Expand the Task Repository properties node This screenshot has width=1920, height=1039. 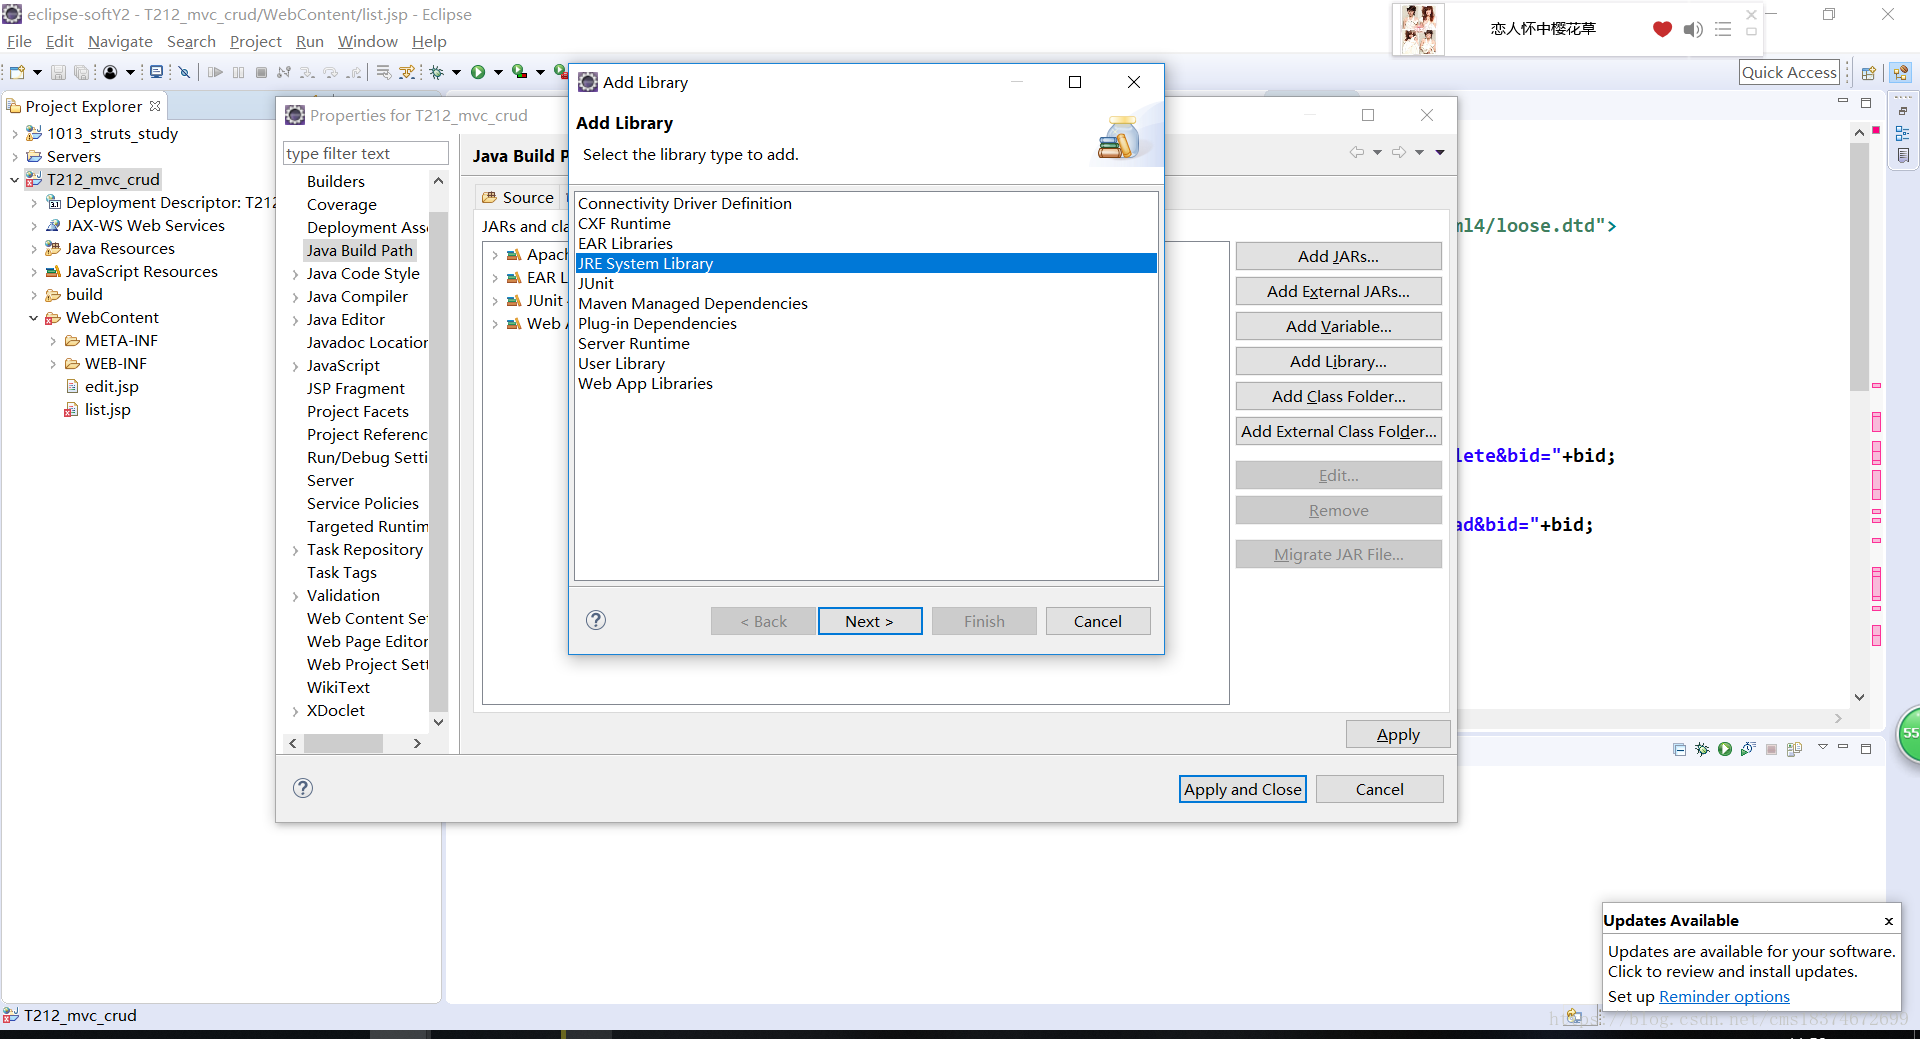[x=295, y=550]
